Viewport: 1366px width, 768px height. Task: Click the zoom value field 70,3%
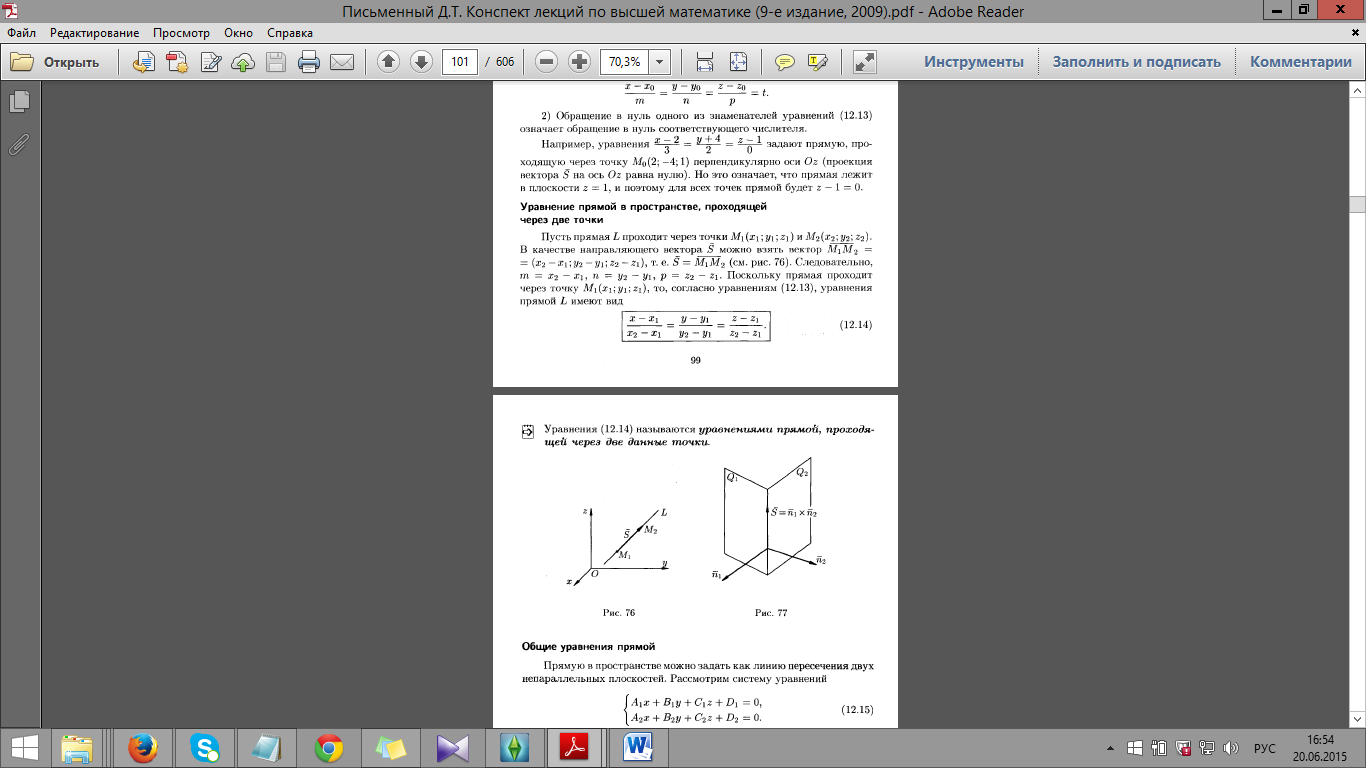pos(625,62)
